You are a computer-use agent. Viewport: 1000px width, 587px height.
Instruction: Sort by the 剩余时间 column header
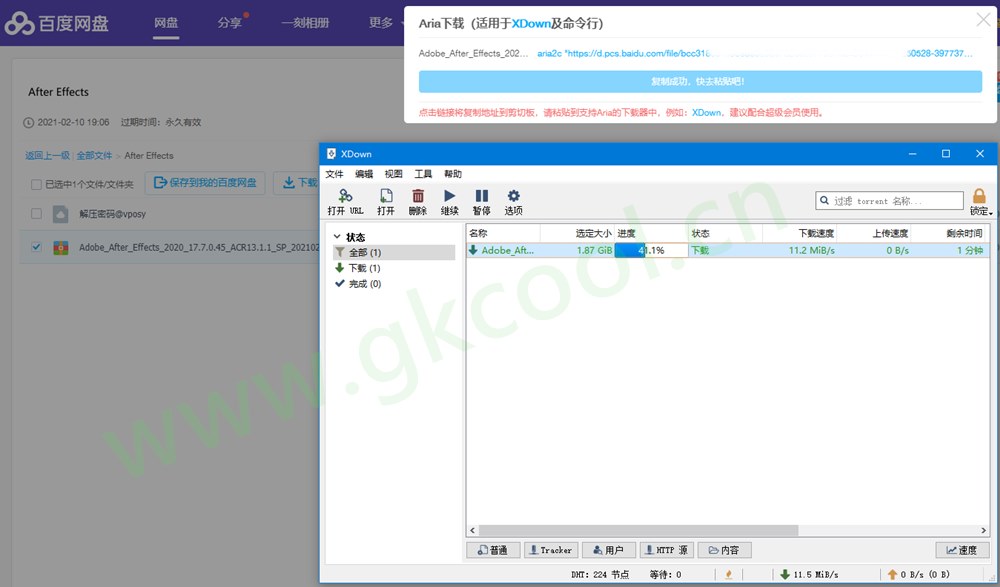point(948,233)
